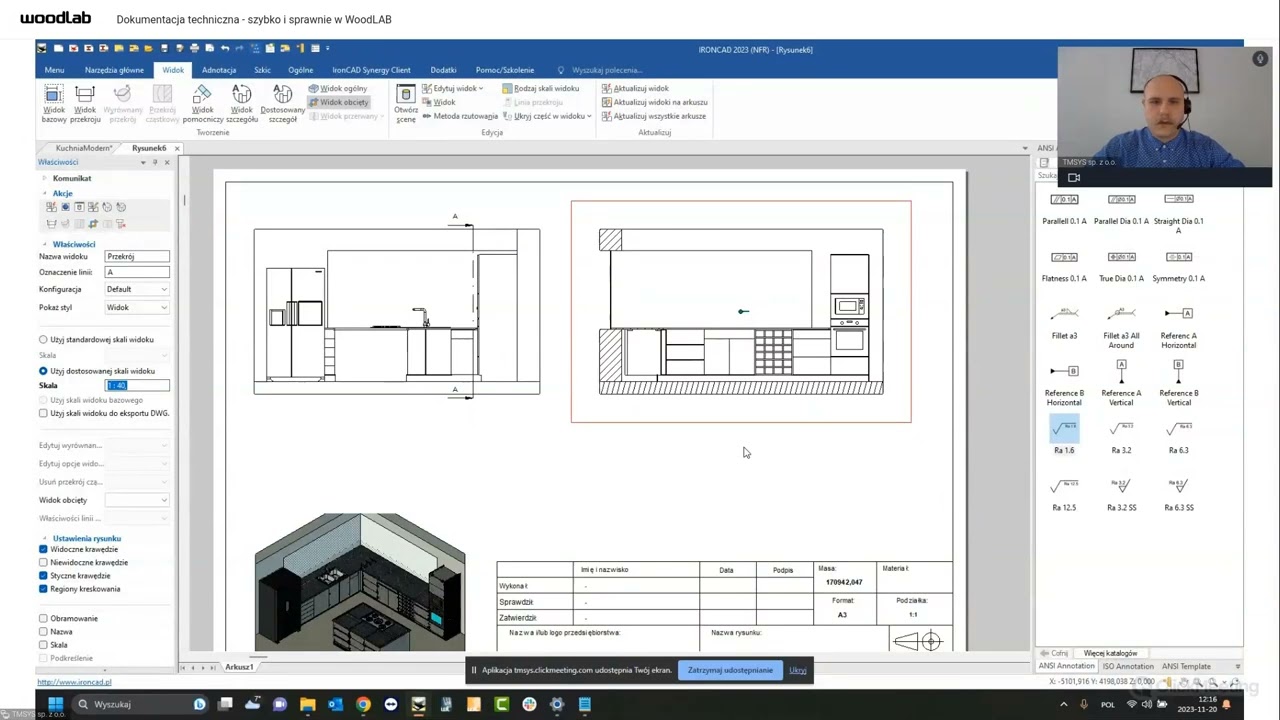Click the print icon in quick access toolbar
The image size is (1280, 720).
194,48
